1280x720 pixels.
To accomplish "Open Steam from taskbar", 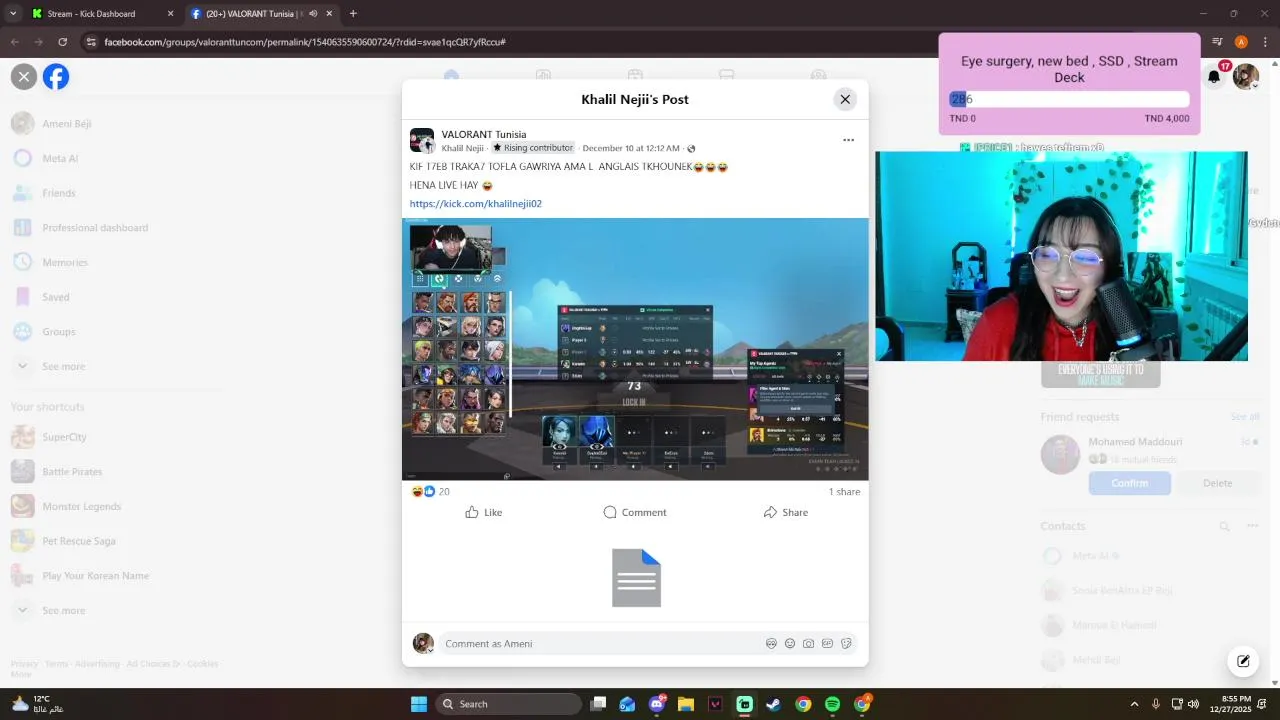I will pyautogui.click(x=773, y=704).
